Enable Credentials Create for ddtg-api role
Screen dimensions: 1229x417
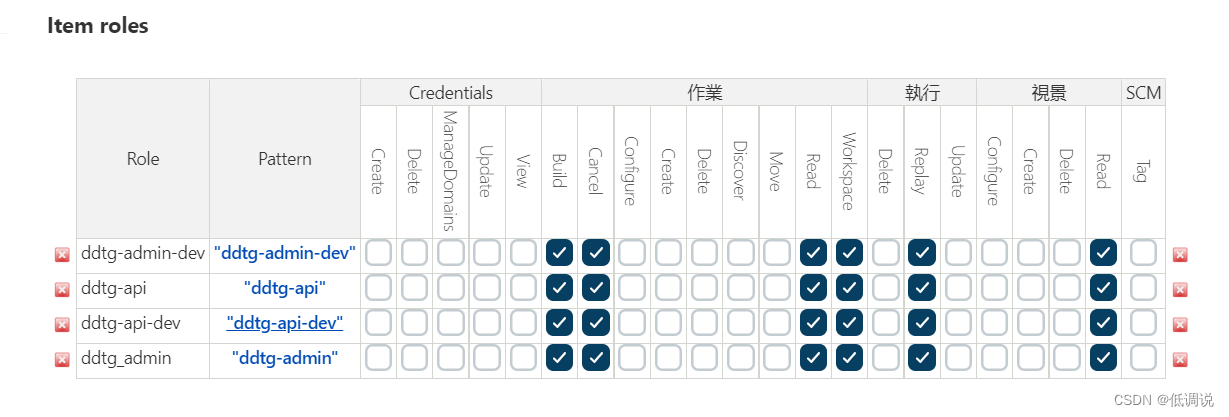(x=378, y=289)
